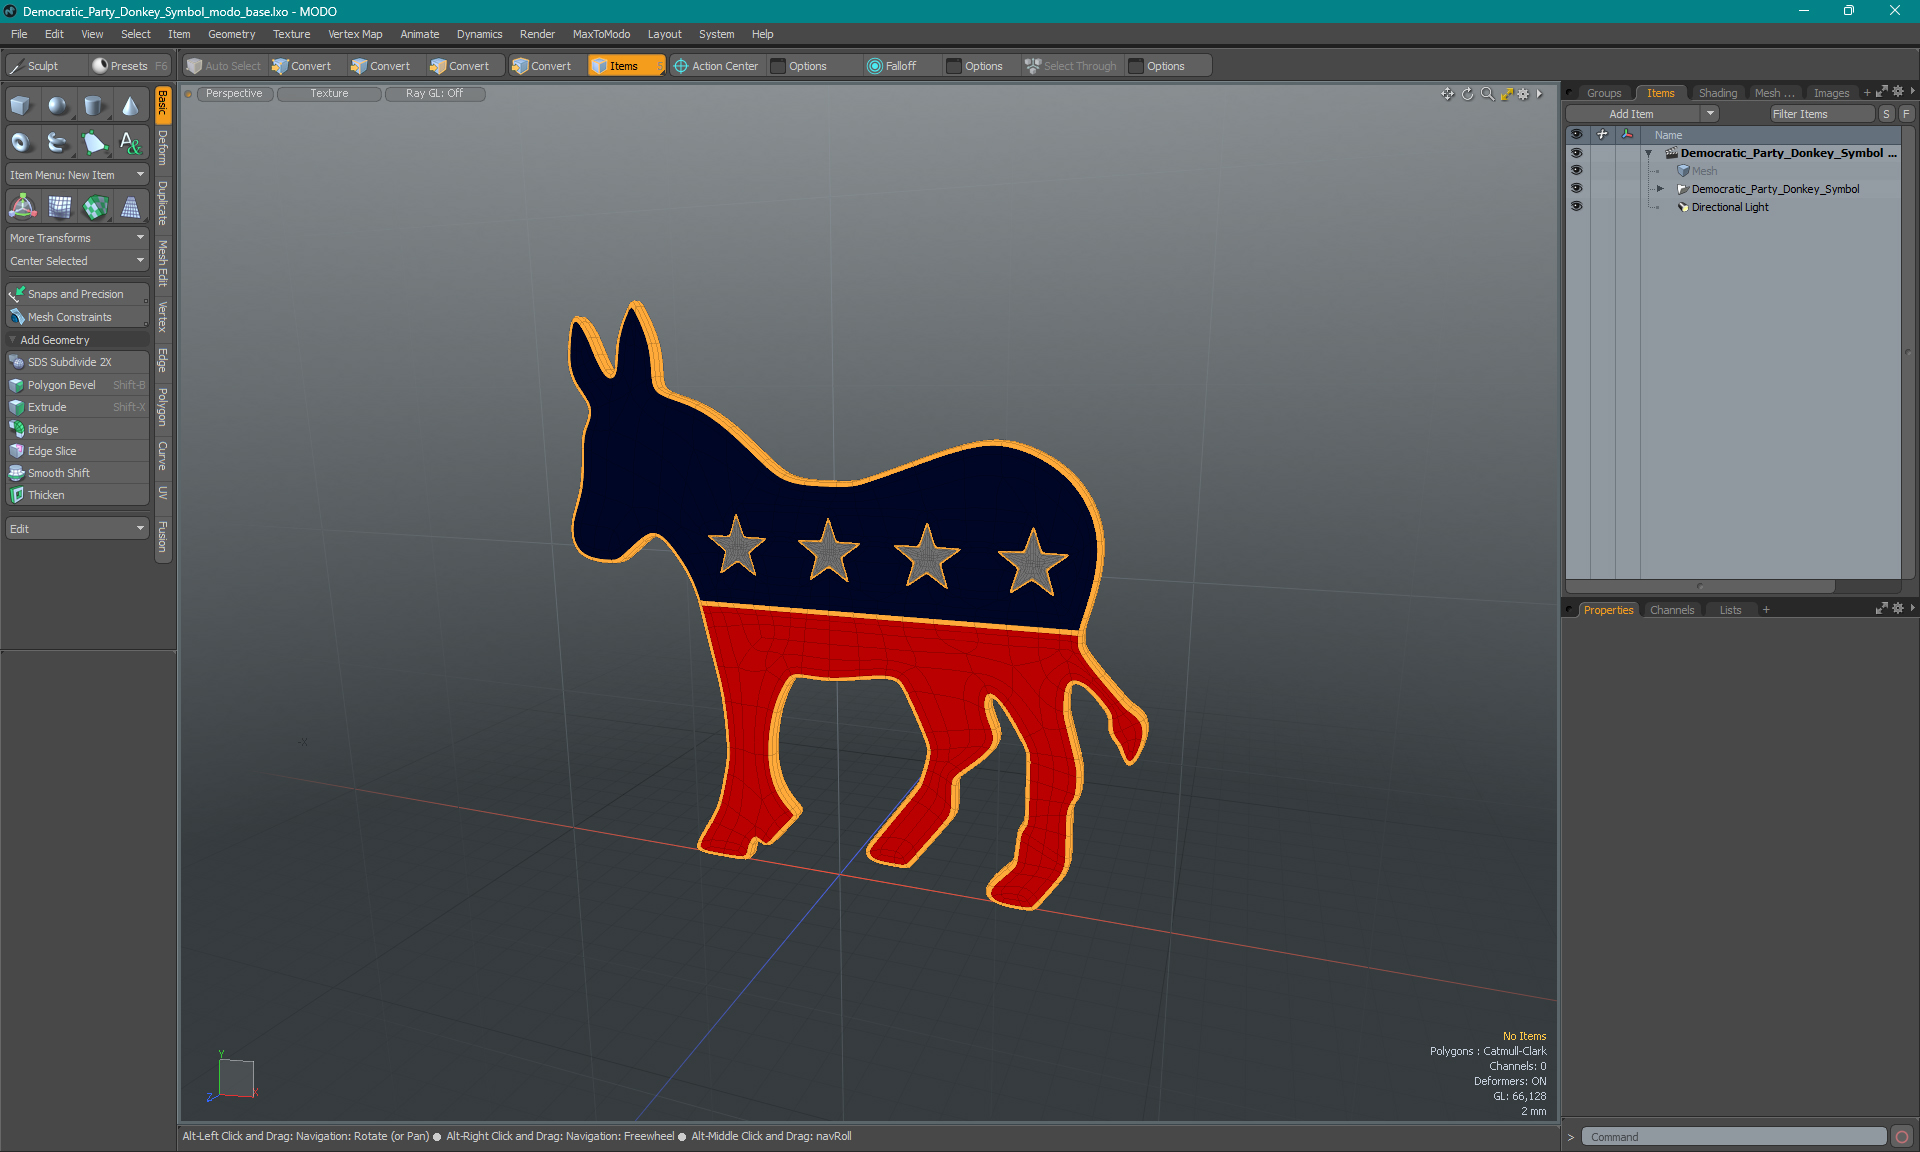The image size is (1920, 1152).
Task: Open the Render menu
Action: pyautogui.click(x=537, y=34)
